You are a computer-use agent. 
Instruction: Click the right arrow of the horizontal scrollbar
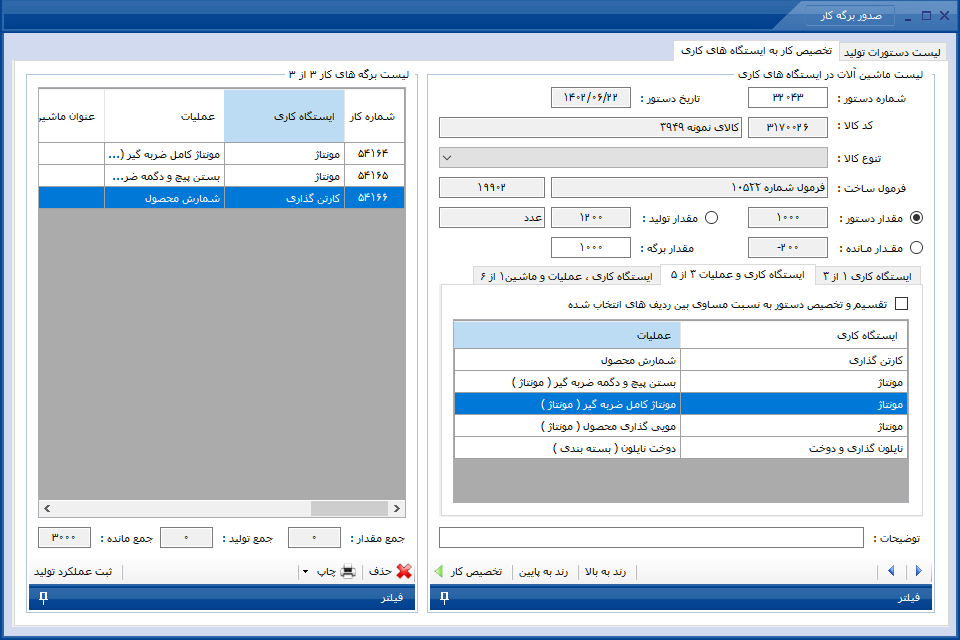point(397,508)
